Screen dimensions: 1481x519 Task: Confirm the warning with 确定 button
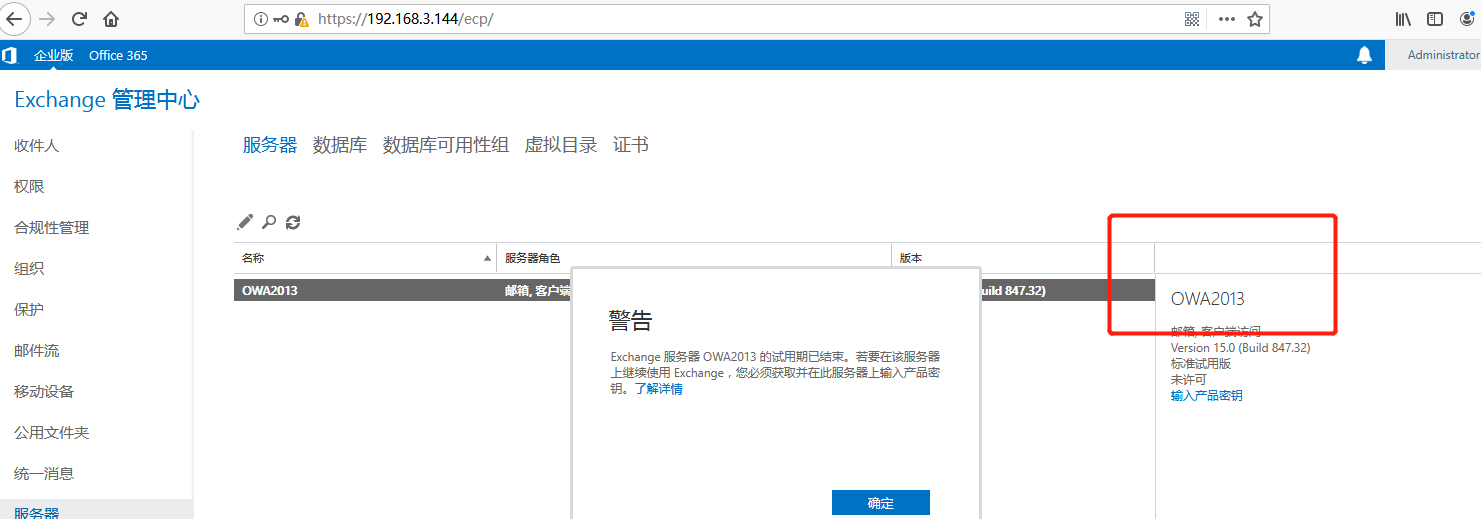881,503
